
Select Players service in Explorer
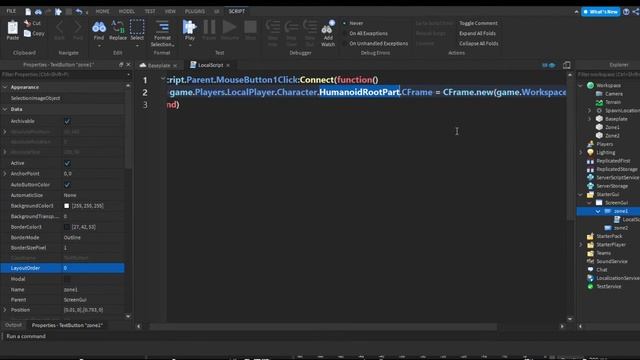click(604, 144)
